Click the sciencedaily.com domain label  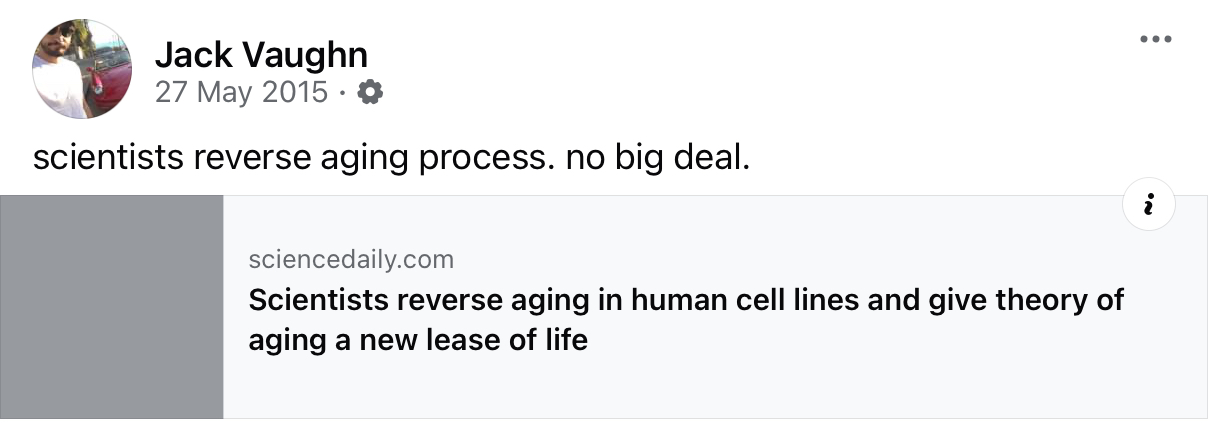(351, 260)
